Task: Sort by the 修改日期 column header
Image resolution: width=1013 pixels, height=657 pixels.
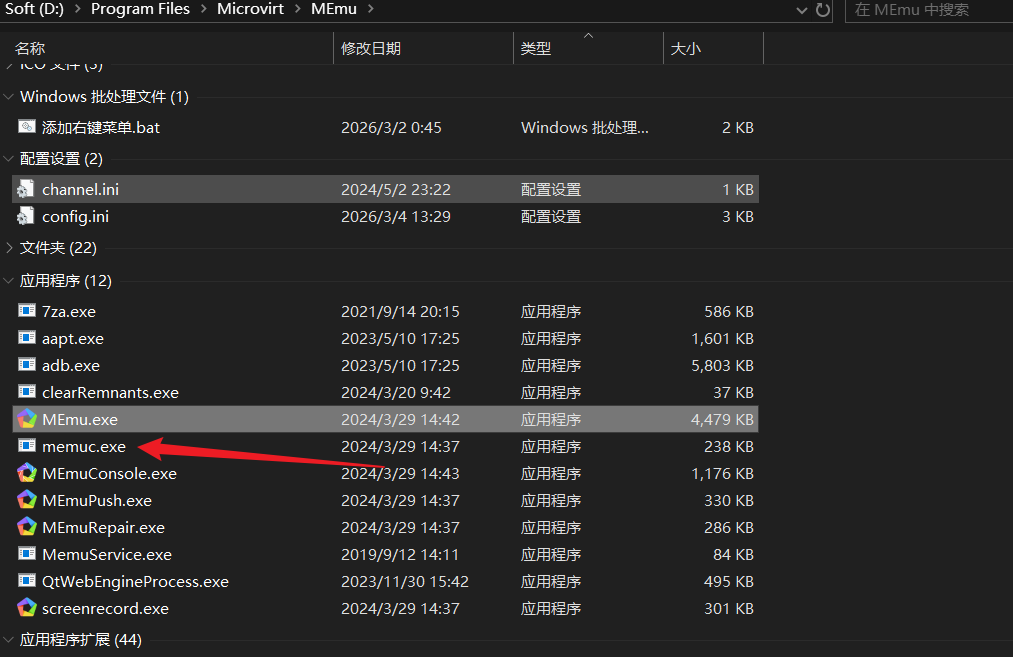Action: pyautogui.click(x=371, y=48)
